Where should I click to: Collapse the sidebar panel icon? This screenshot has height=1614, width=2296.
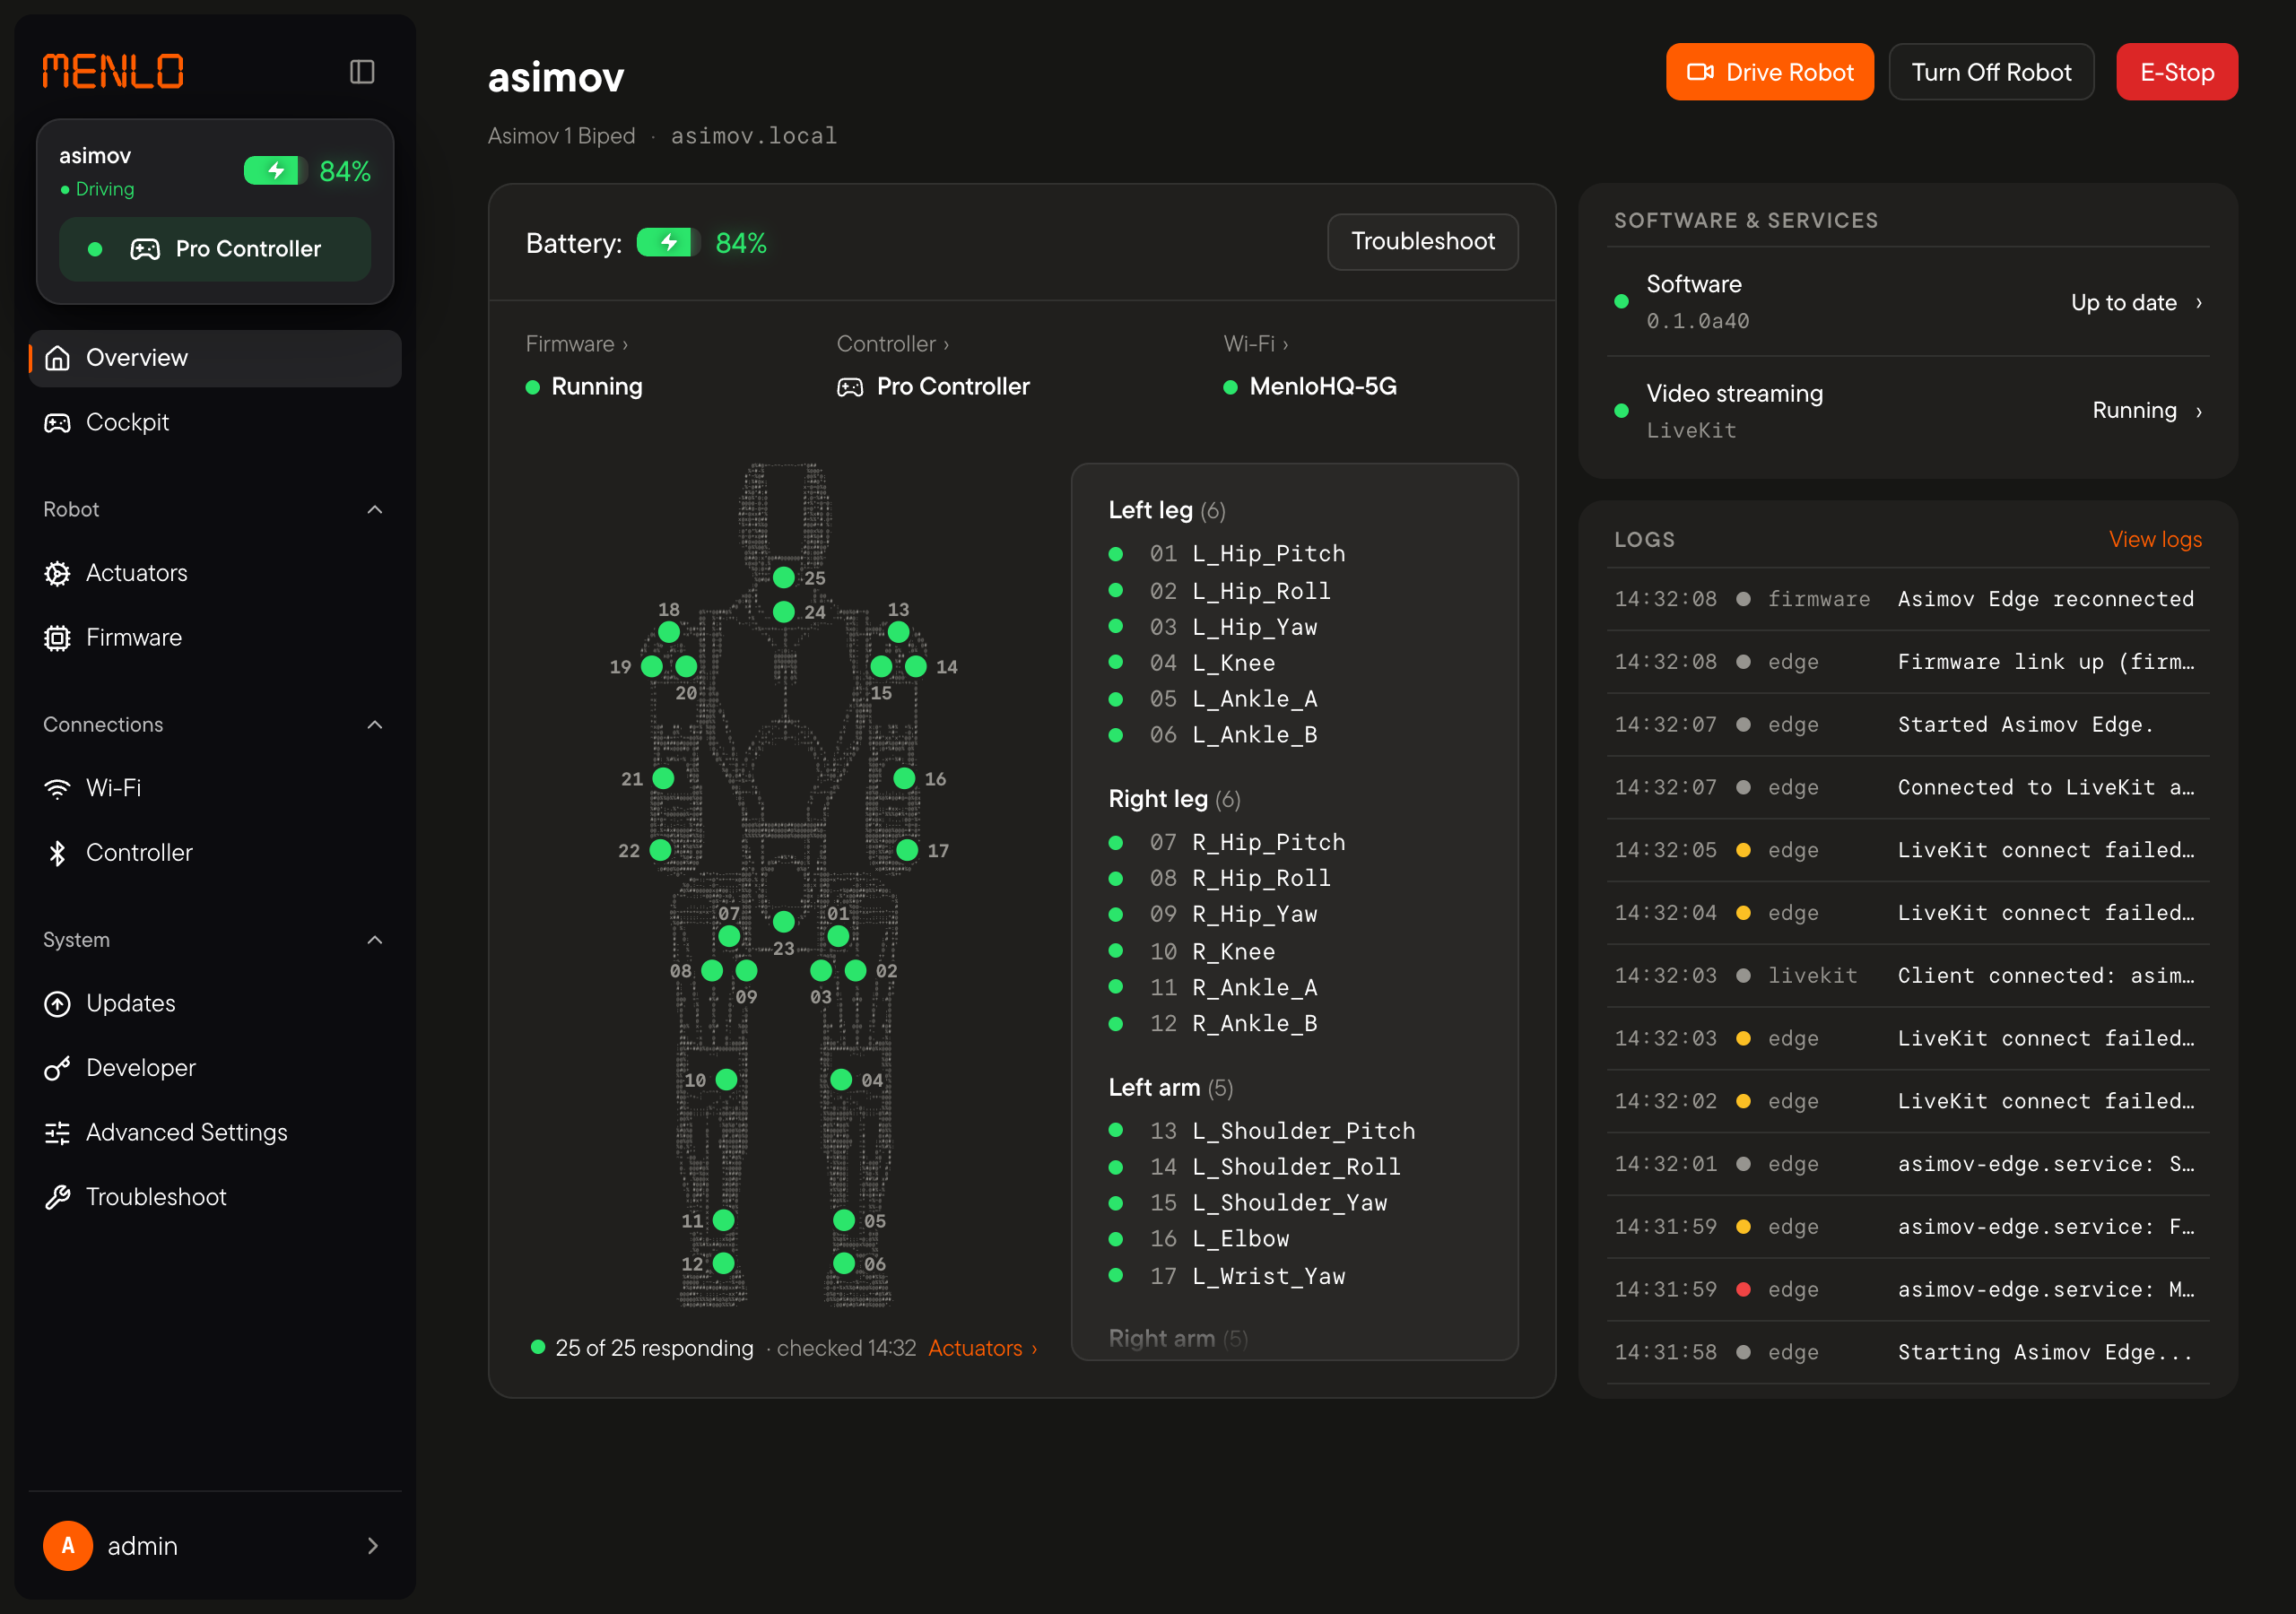(x=362, y=72)
